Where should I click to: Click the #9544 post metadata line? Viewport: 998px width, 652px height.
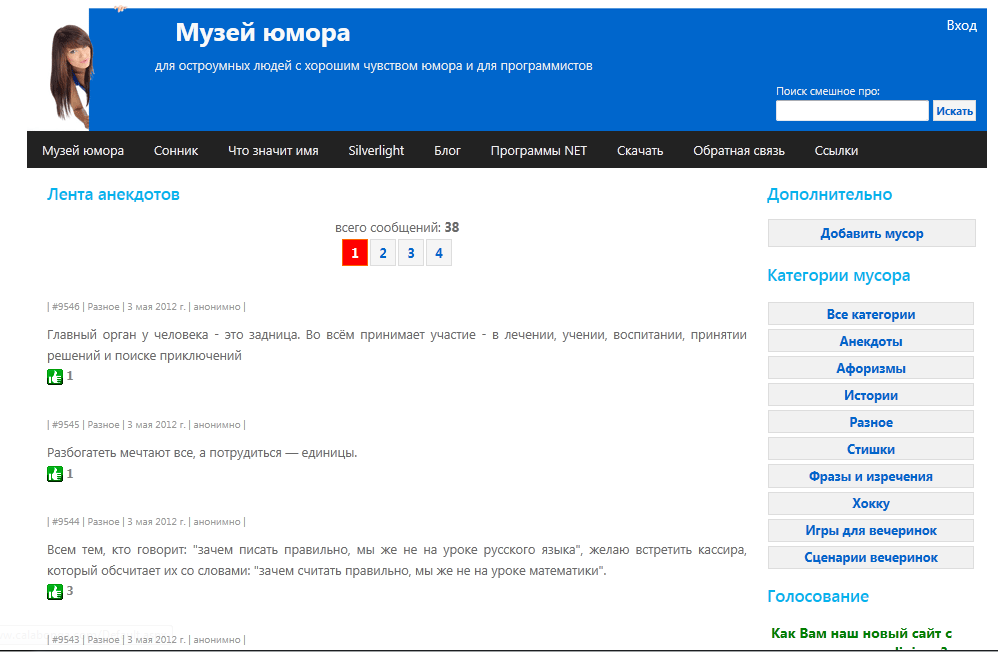pyautogui.click(x=146, y=521)
